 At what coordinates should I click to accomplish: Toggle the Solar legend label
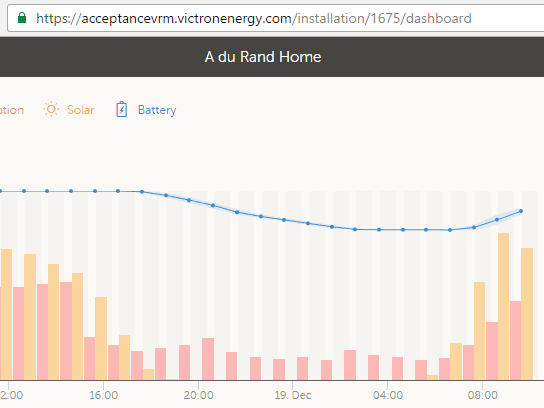80,110
